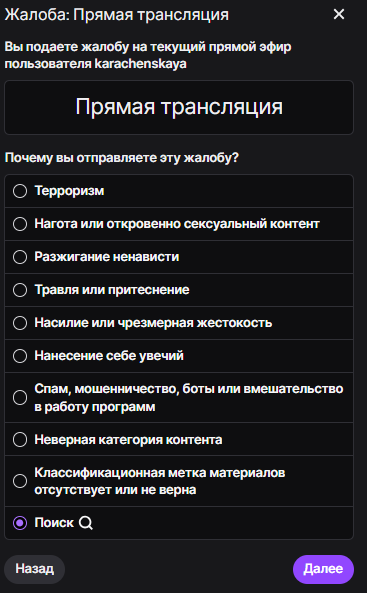Click the Разжигание ненависти row label
The width and height of the screenshot is (367, 593).
tap(107, 257)
